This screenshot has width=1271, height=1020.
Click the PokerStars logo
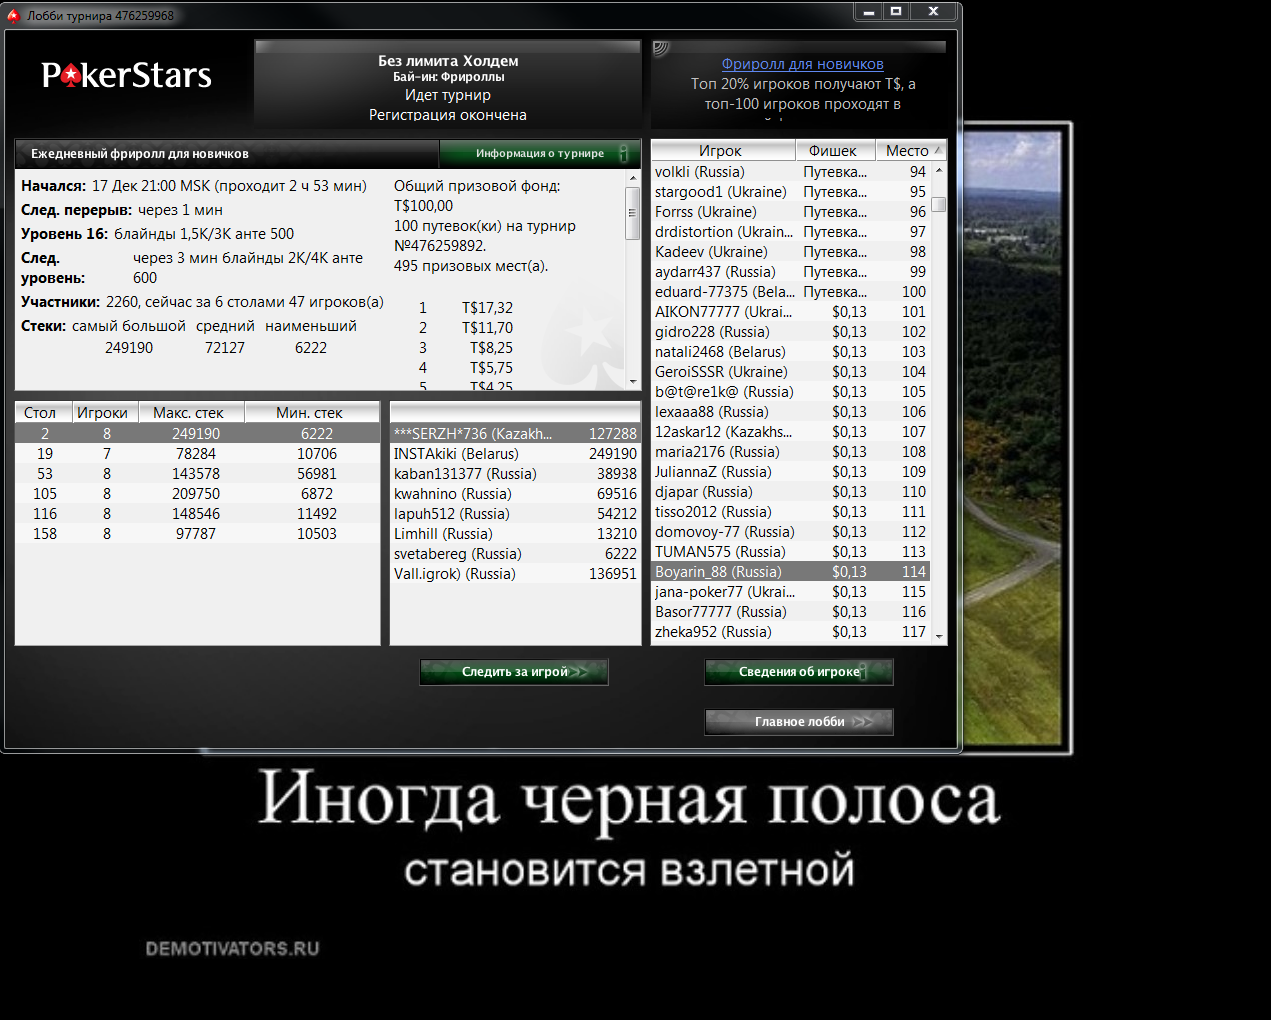[126, 76]
